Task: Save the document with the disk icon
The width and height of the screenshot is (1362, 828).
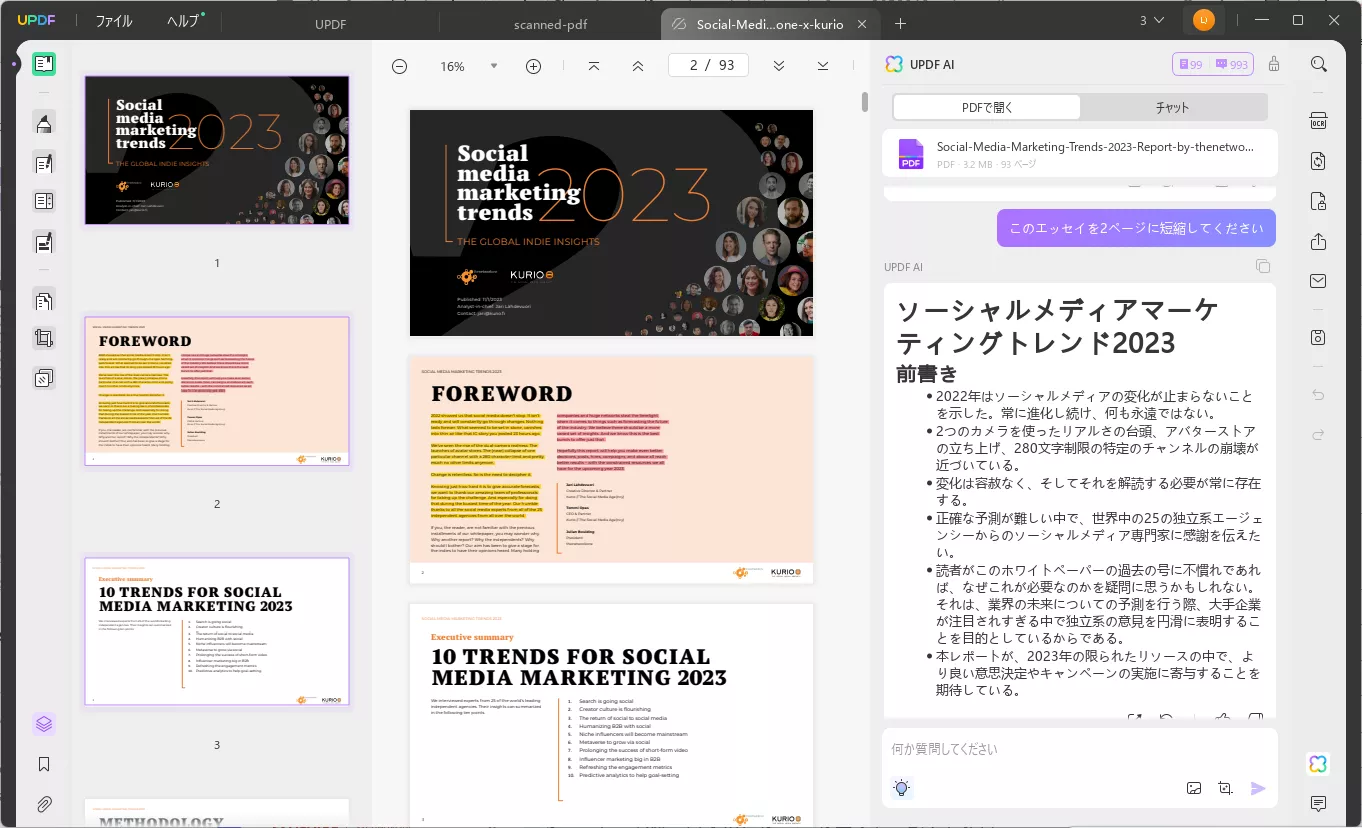Action: coord(1318,338)
